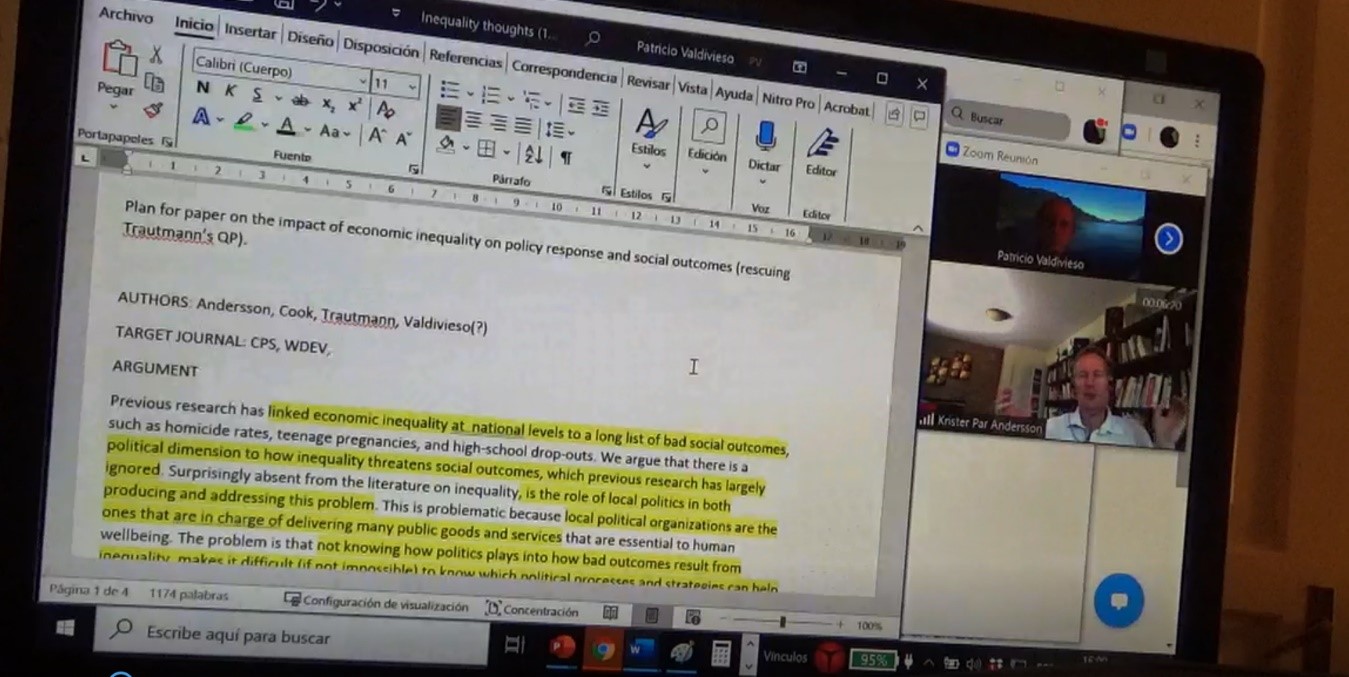Select center alignment button
The height and width of the screenshot is (677, 1349).
pyautogui.click(x=474, y=121)
